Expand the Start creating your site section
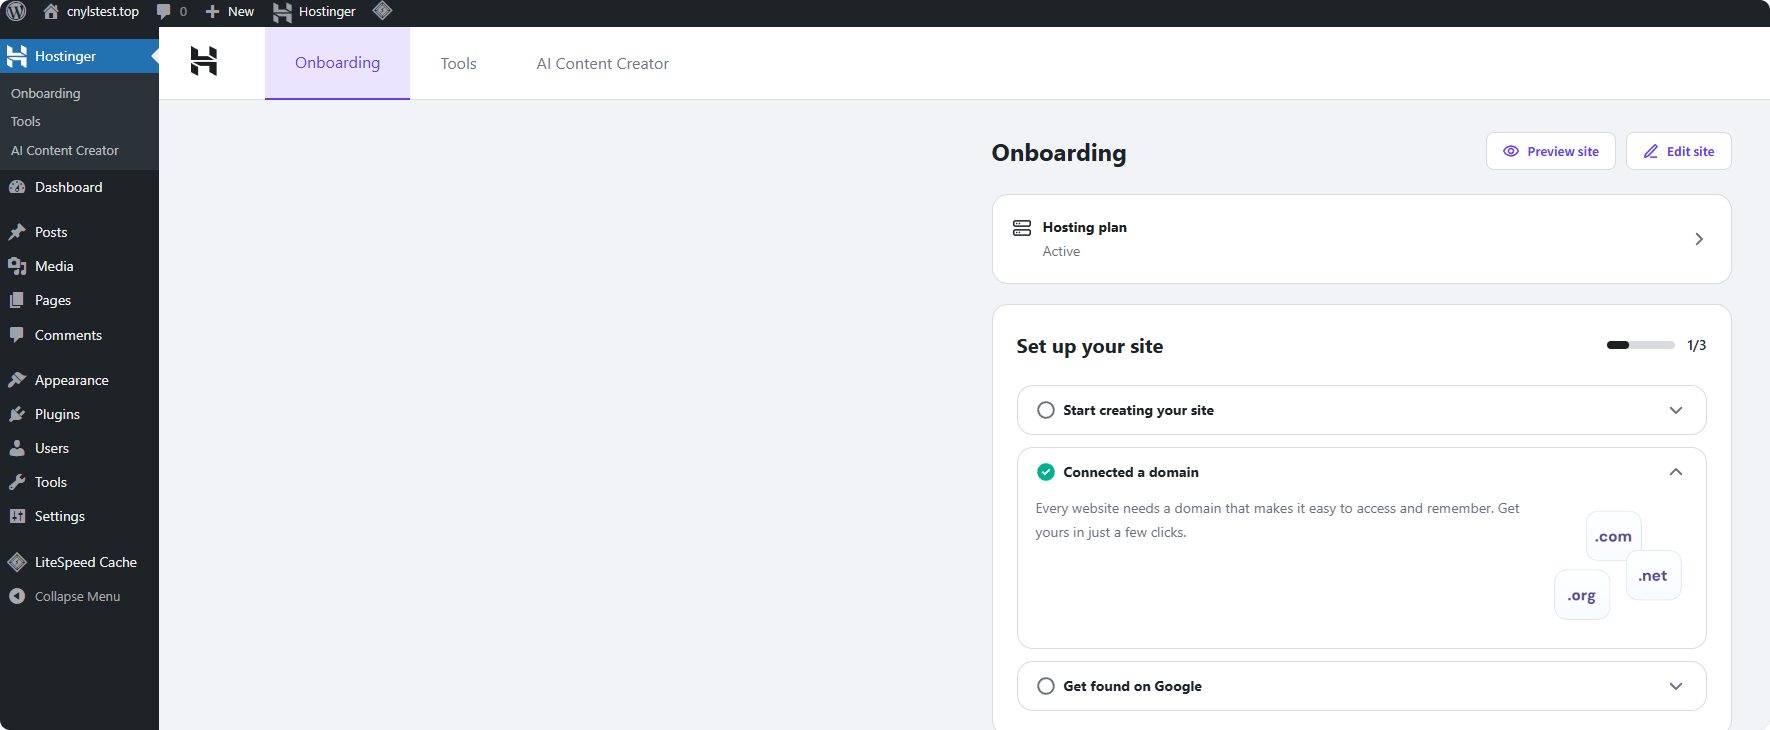1770x730 pixels. tap(1676, 410)
